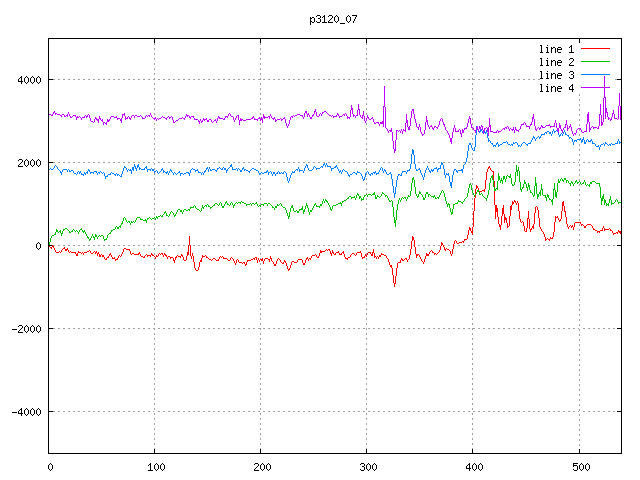
Task: Click the "line 4" legend label
Action: tap(556, 89)
